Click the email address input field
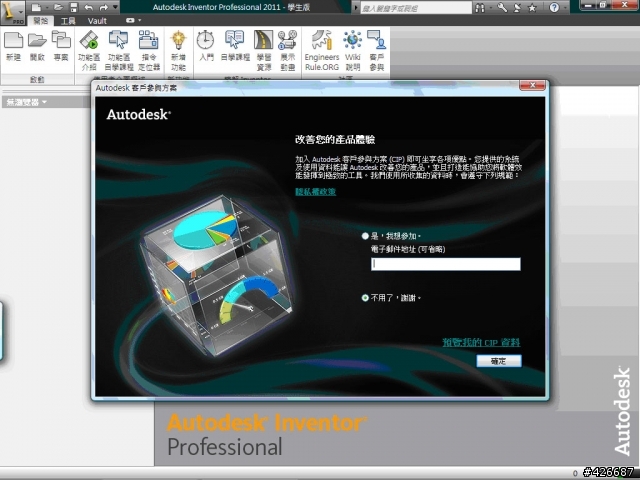 pyautogui.click(x=446, y=264)
